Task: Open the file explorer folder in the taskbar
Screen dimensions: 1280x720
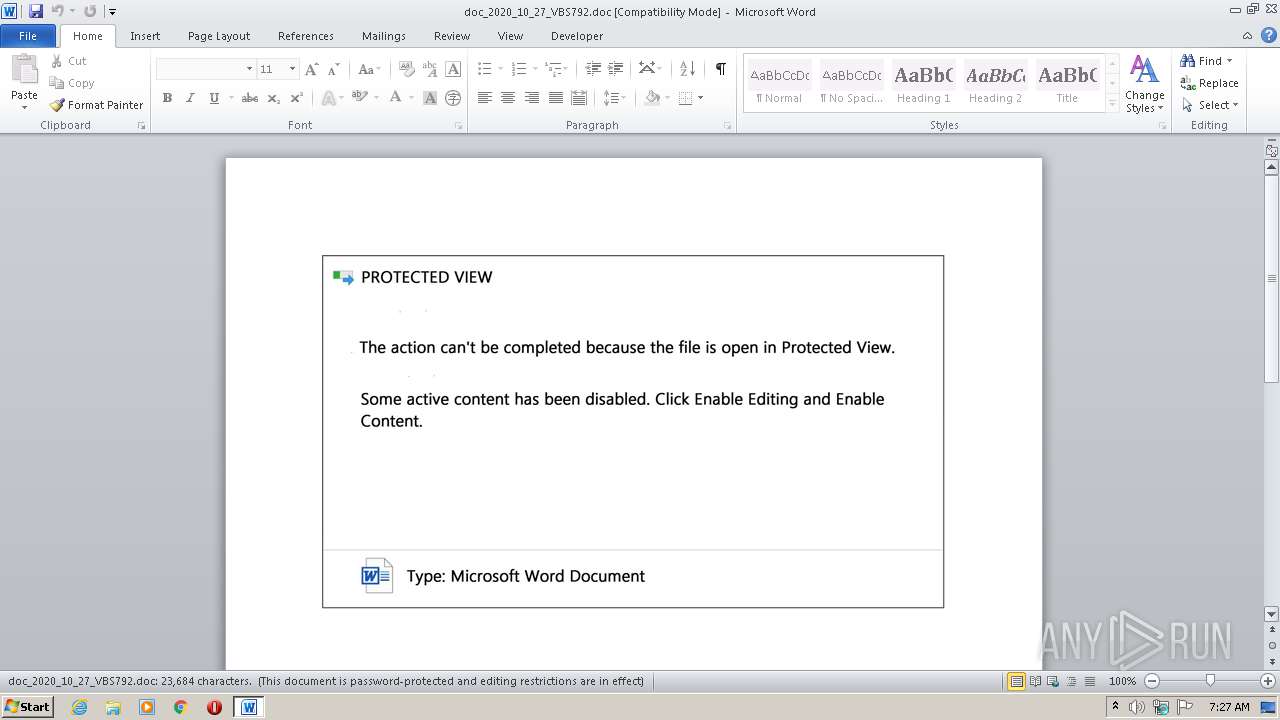Action: tap(113, 707)
